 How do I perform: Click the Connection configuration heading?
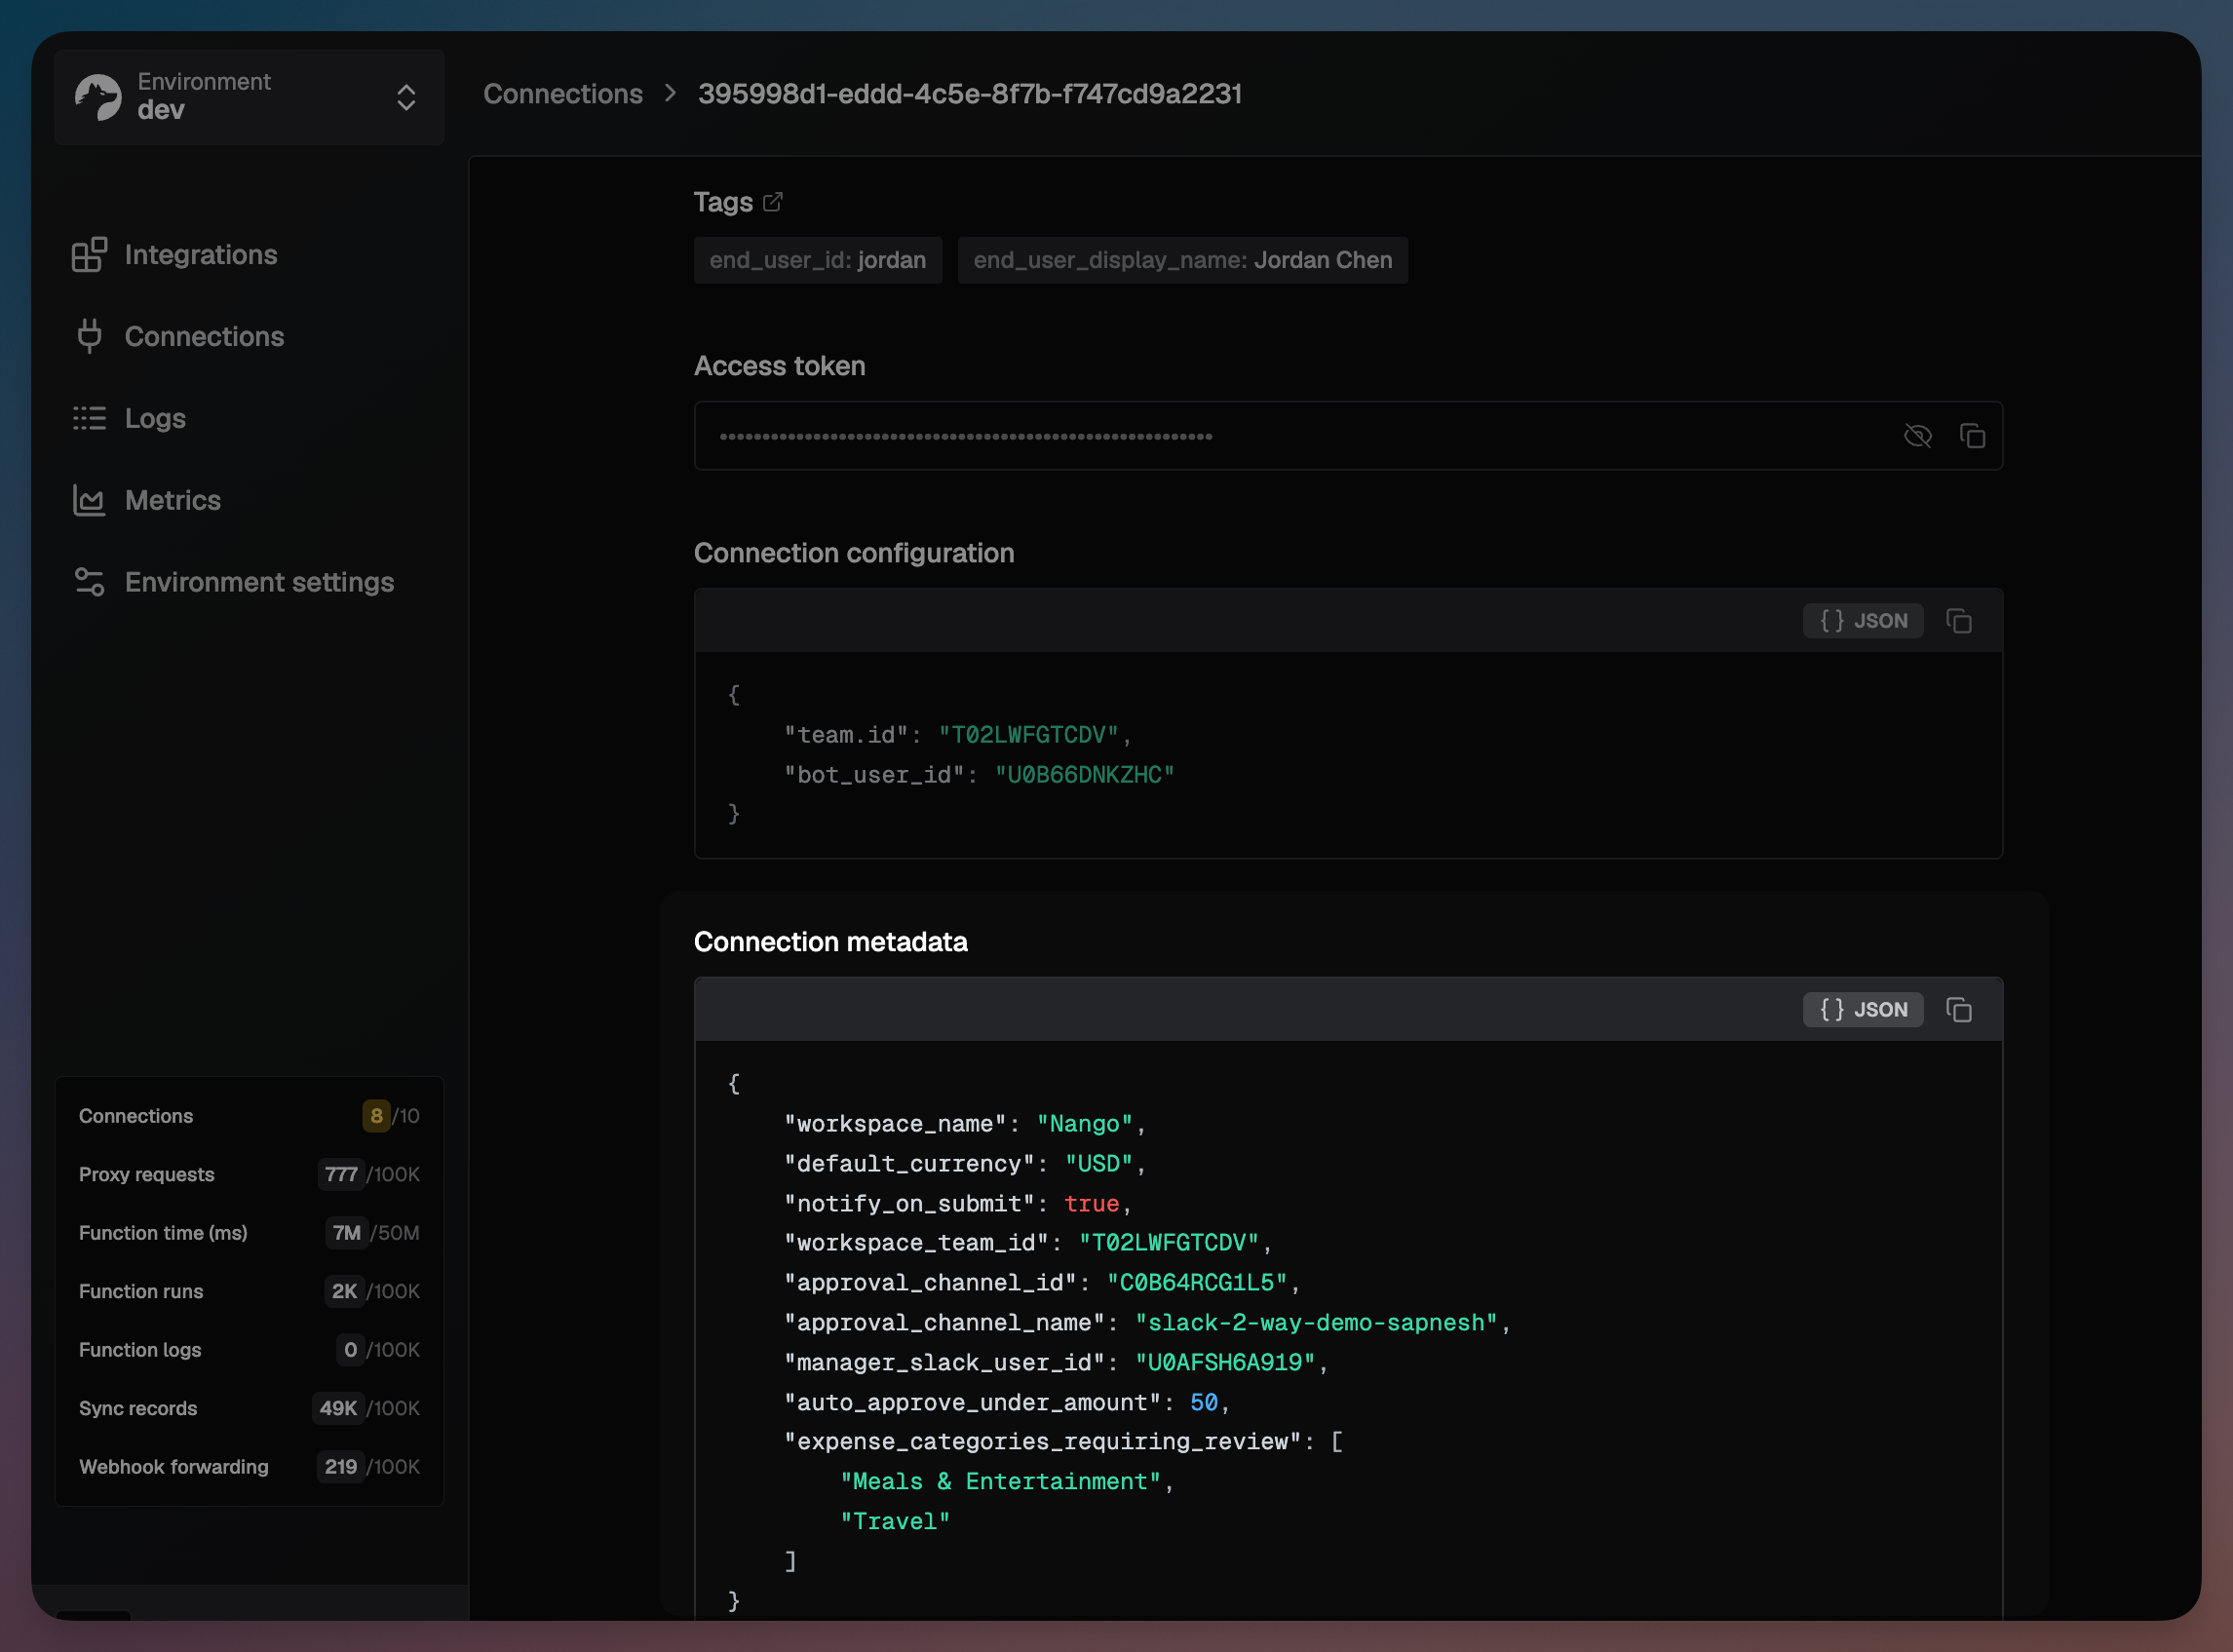854,553
